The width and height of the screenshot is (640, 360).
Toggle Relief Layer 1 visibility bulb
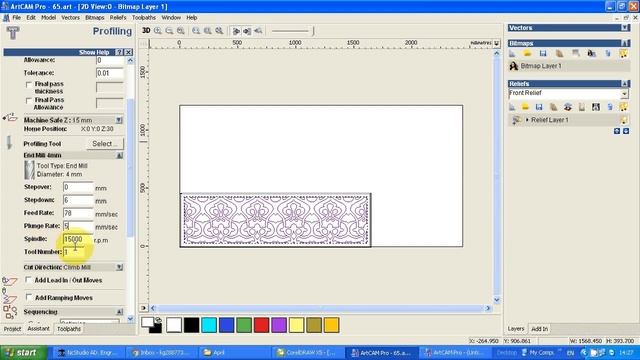[x=624, y=120]
